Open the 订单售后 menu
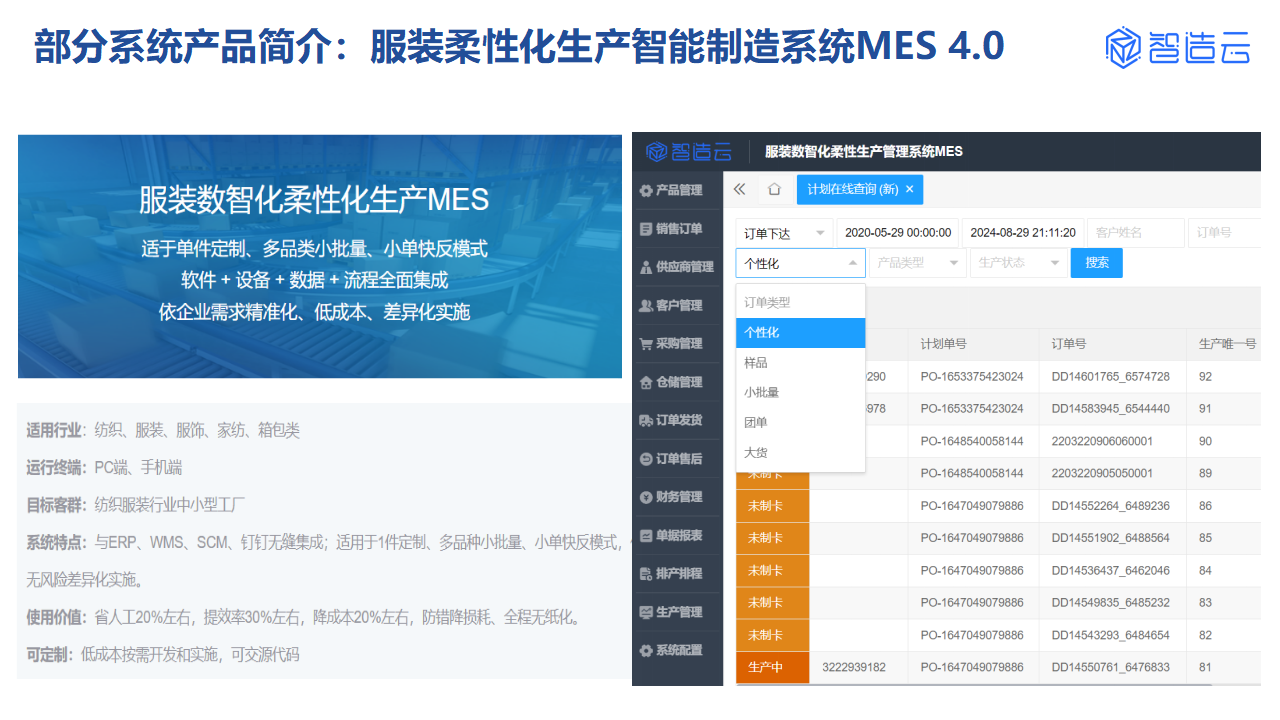This screenshot has width=1280, height=720. click(x=676, y=459)
